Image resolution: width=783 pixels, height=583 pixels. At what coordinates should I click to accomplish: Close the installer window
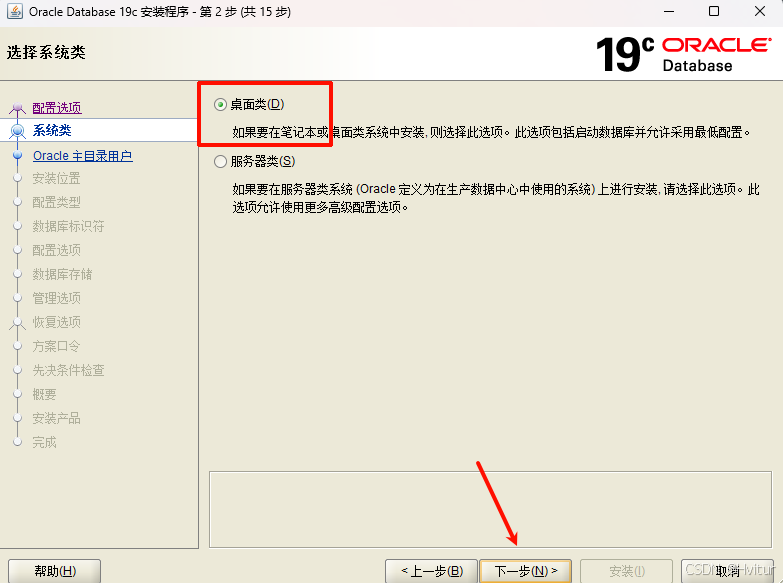coord(760,11)
